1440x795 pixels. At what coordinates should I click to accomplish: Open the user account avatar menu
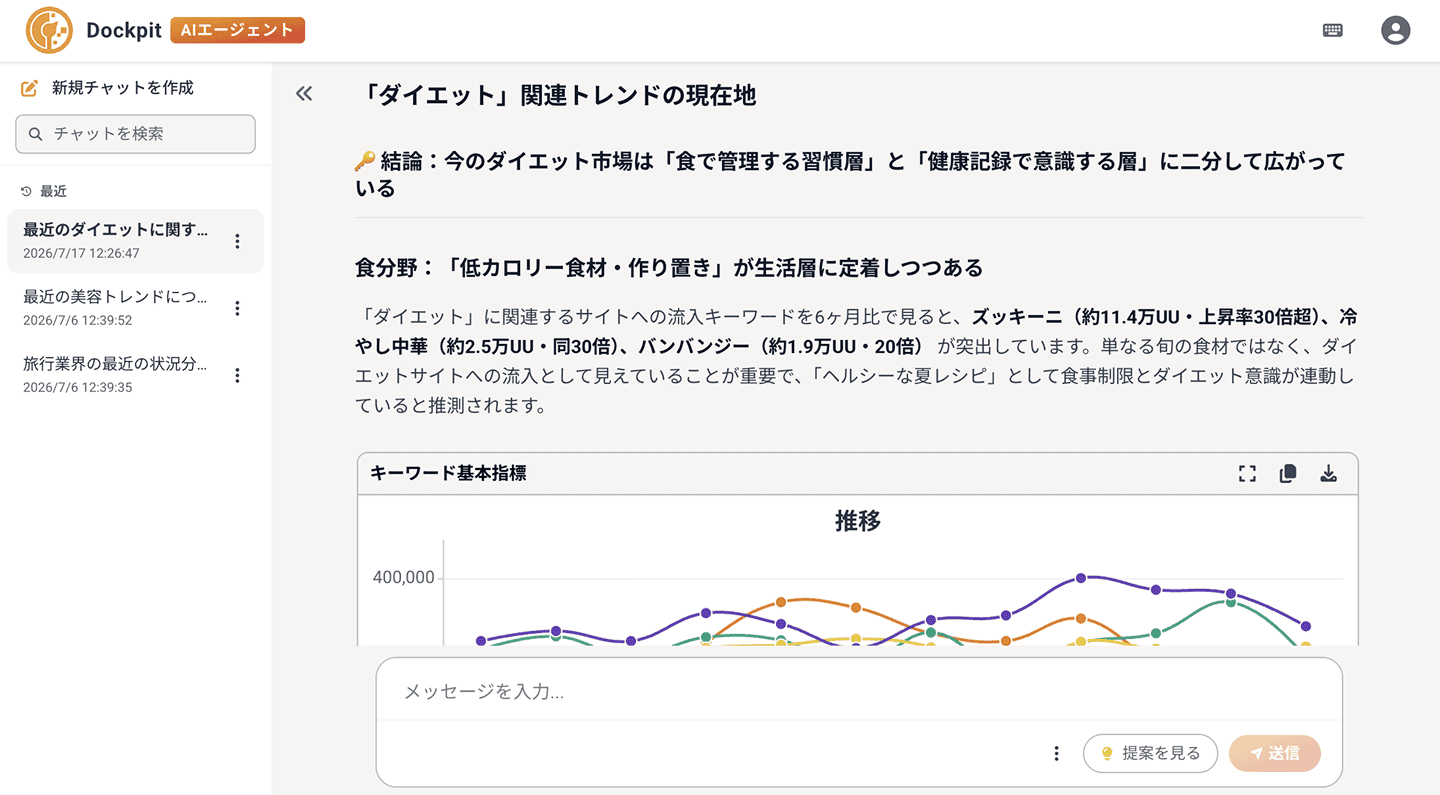tap(1395, 30)
